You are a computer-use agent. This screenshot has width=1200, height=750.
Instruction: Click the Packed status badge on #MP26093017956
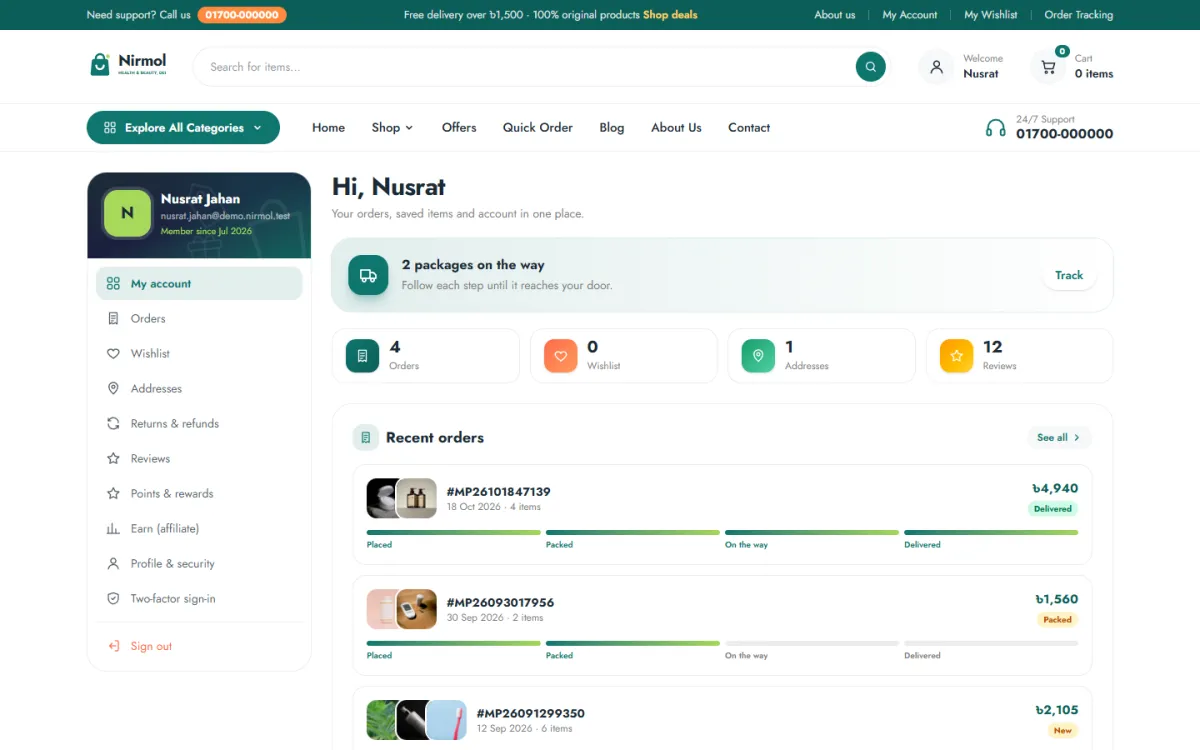click(1057, 620)
